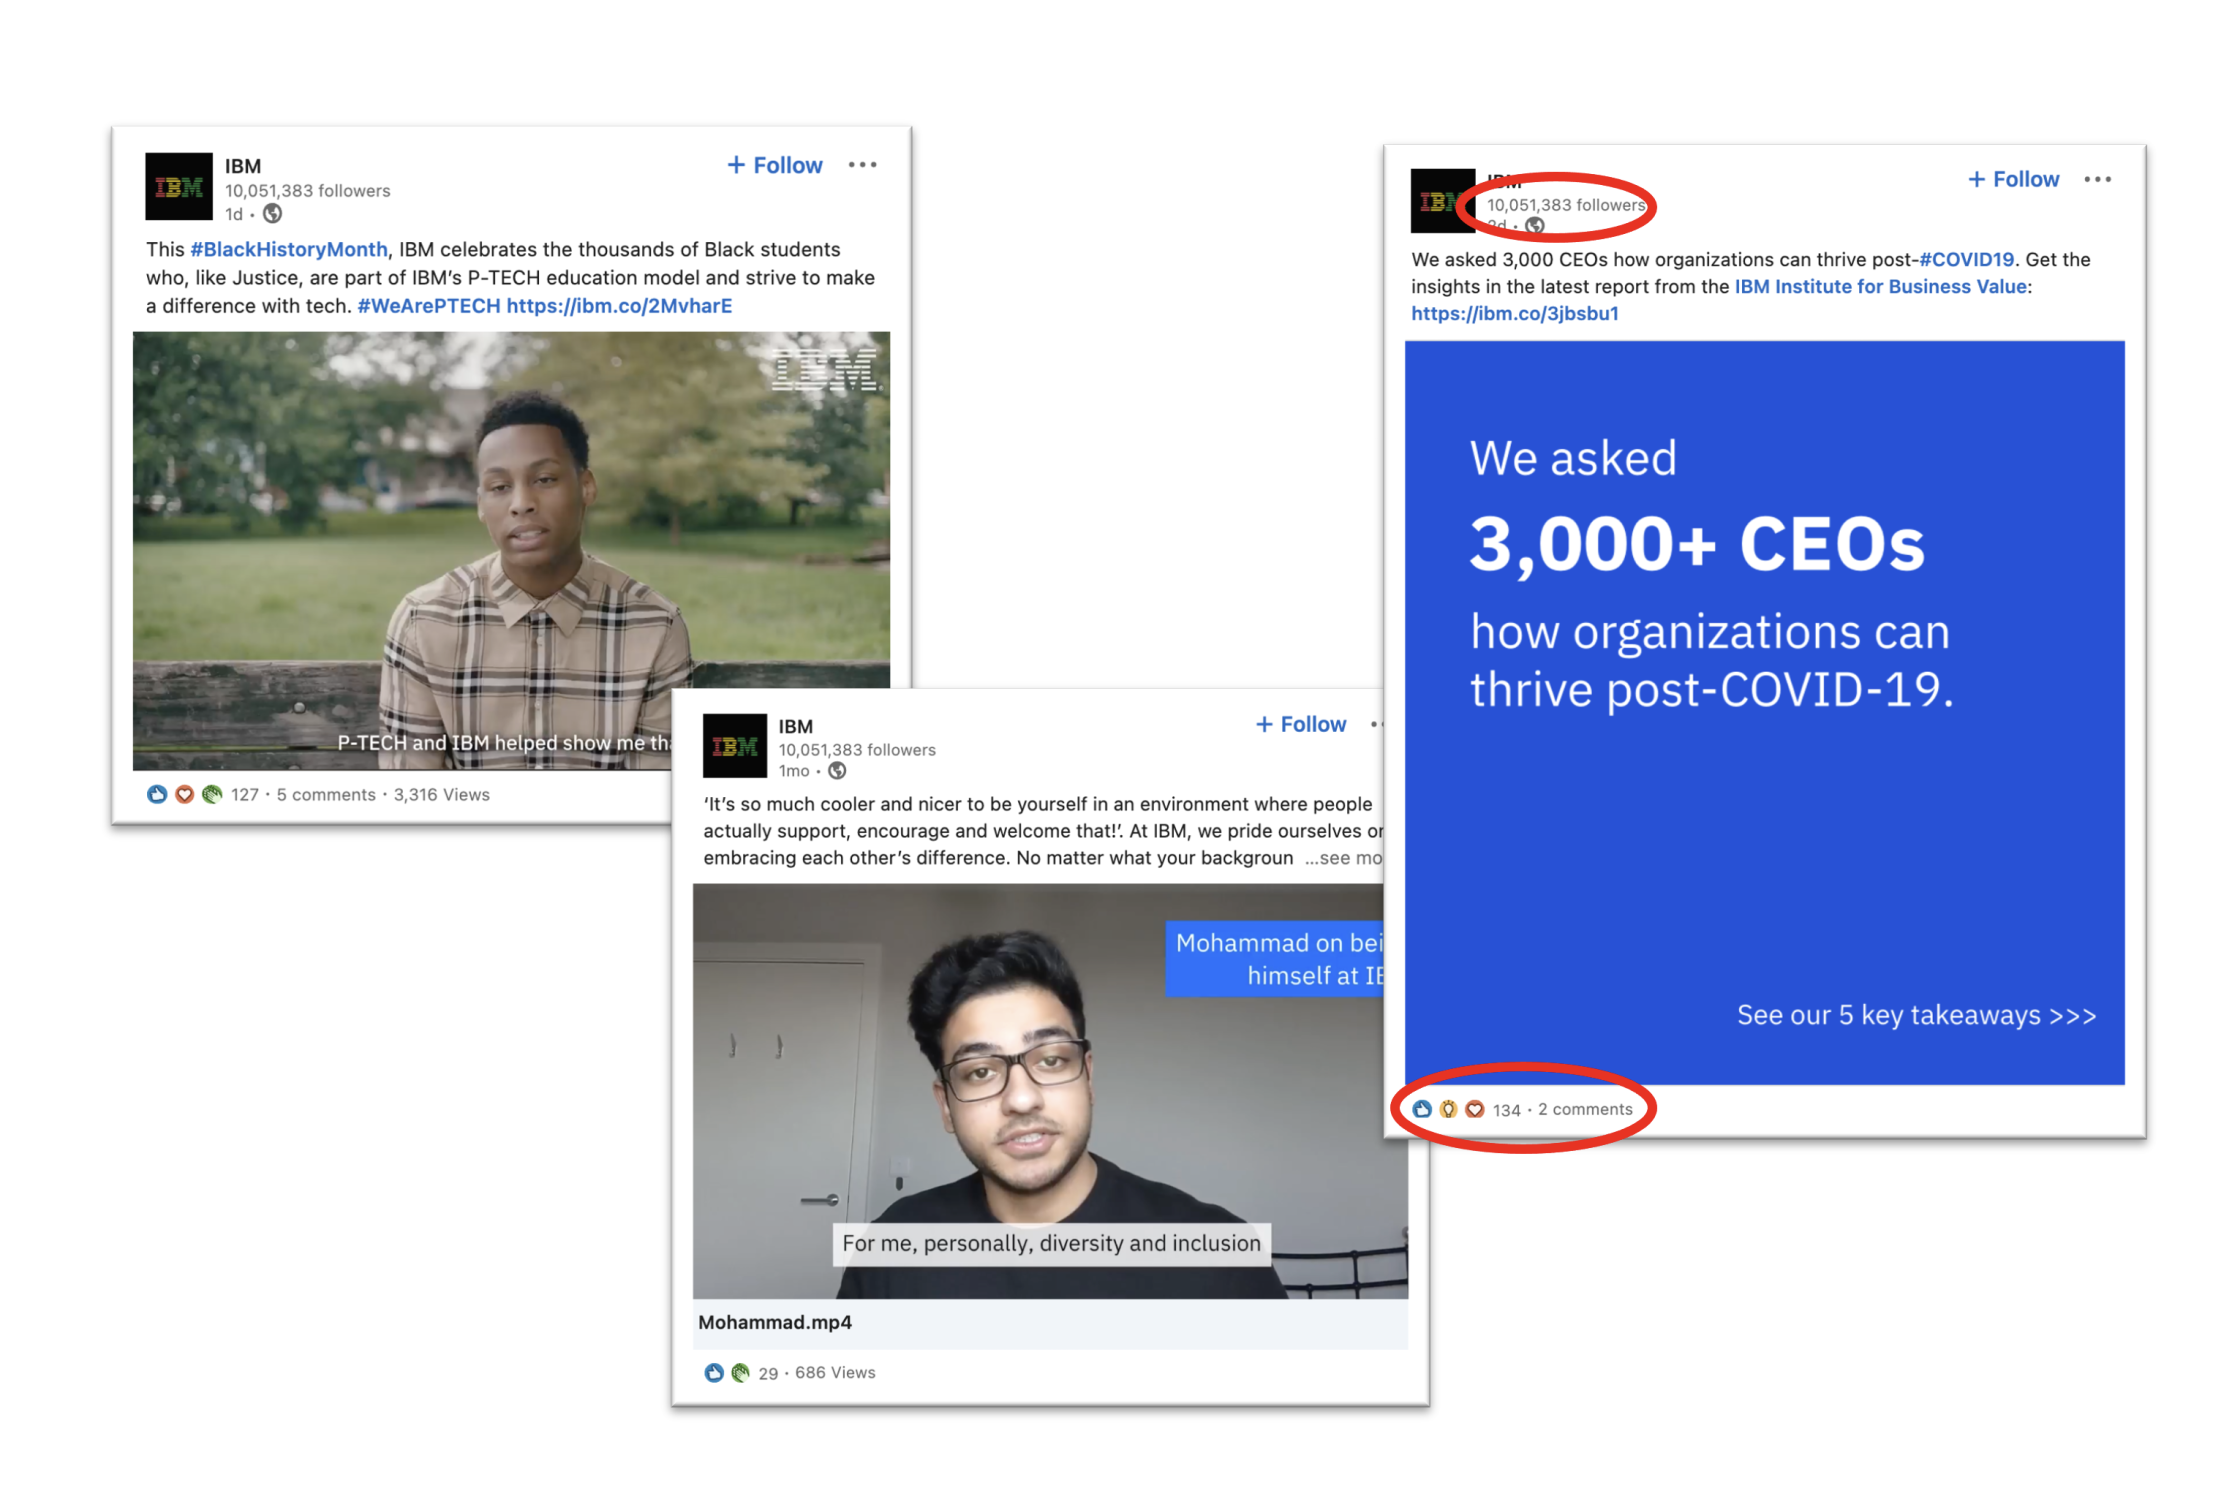
Task: Open the https://ibm.co/3jbsbu1 link
Action: coord(1515,313)
